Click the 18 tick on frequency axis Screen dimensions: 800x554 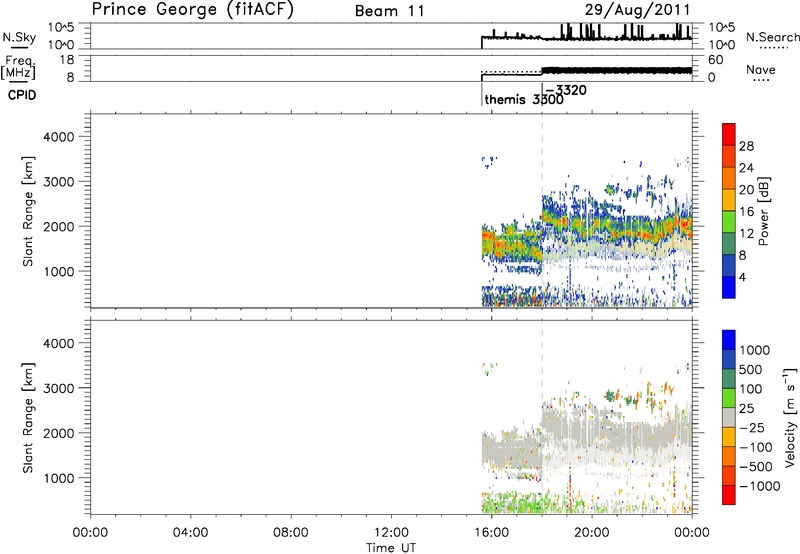(68, 60)
